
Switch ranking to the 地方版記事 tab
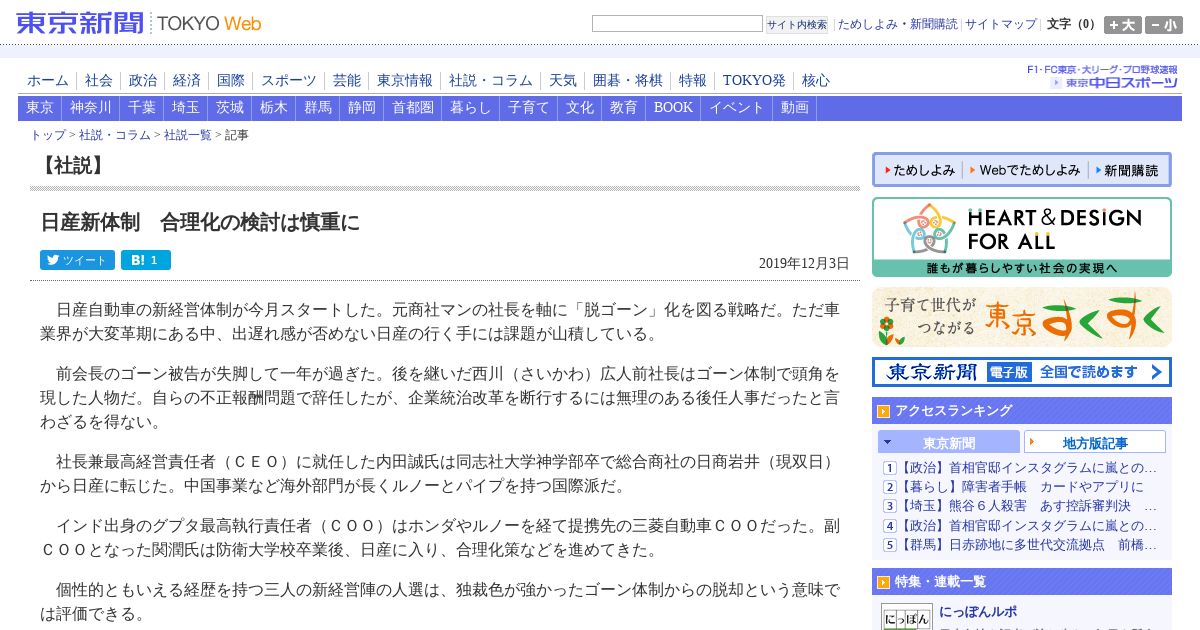pos(1095,442)
